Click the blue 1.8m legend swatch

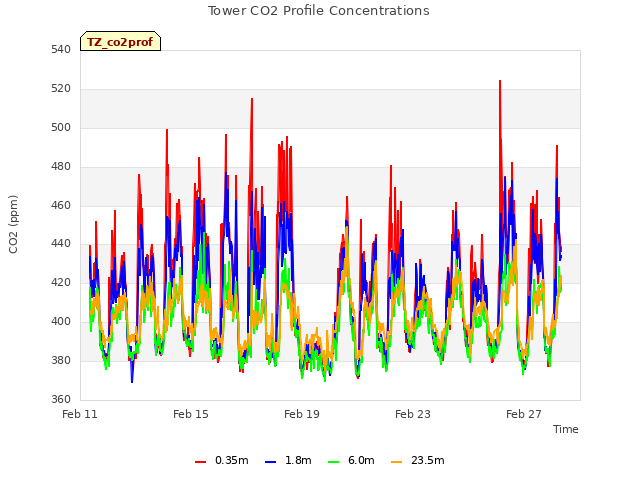pos(271,462)
